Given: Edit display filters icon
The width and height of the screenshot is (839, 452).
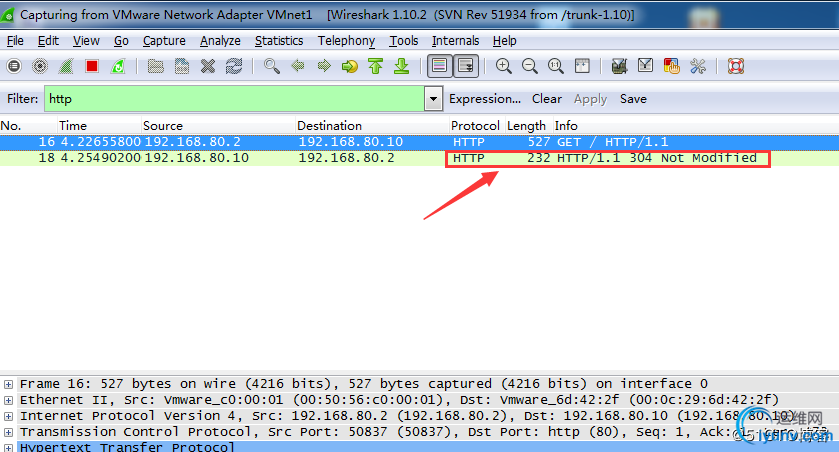Looking at the screenshot, I should [645, 66].
